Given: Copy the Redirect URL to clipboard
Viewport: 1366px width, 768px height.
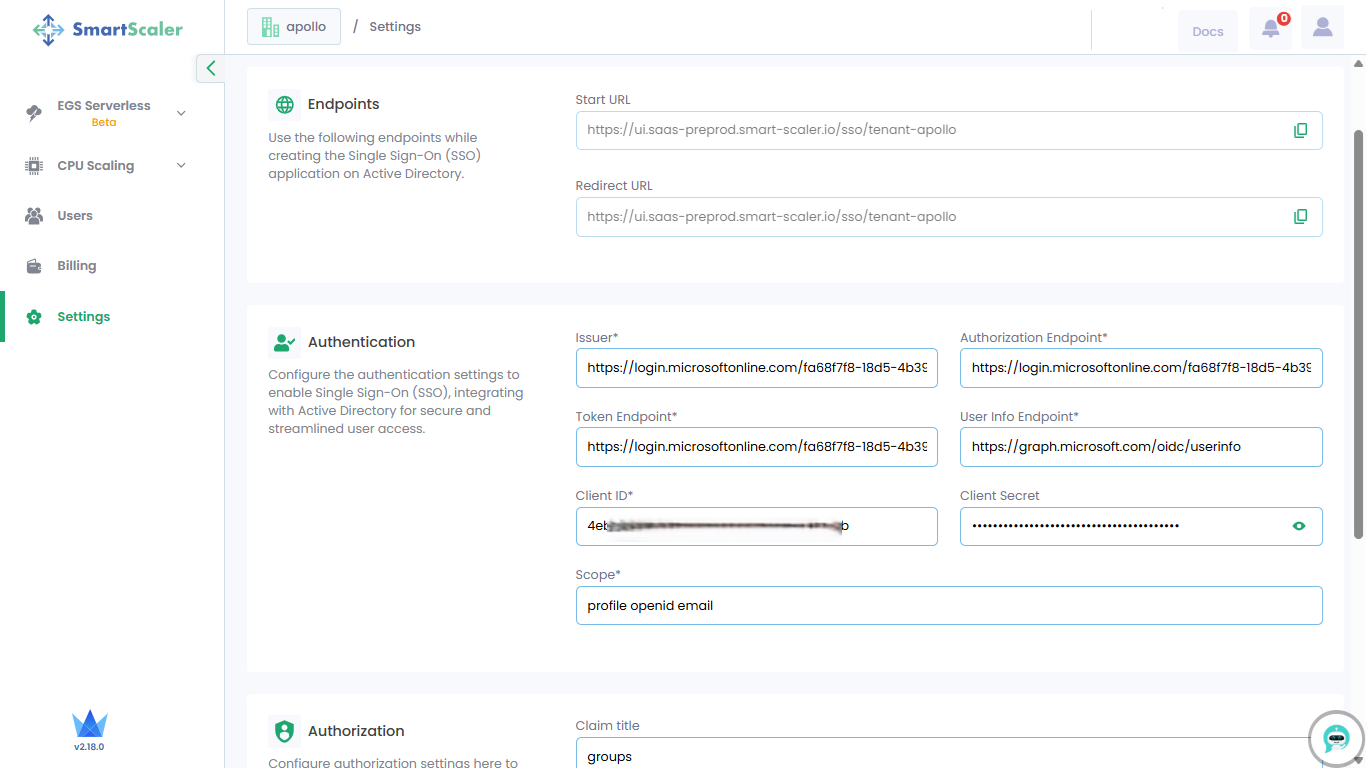Looking at the screenshot, I should 1300,217.
